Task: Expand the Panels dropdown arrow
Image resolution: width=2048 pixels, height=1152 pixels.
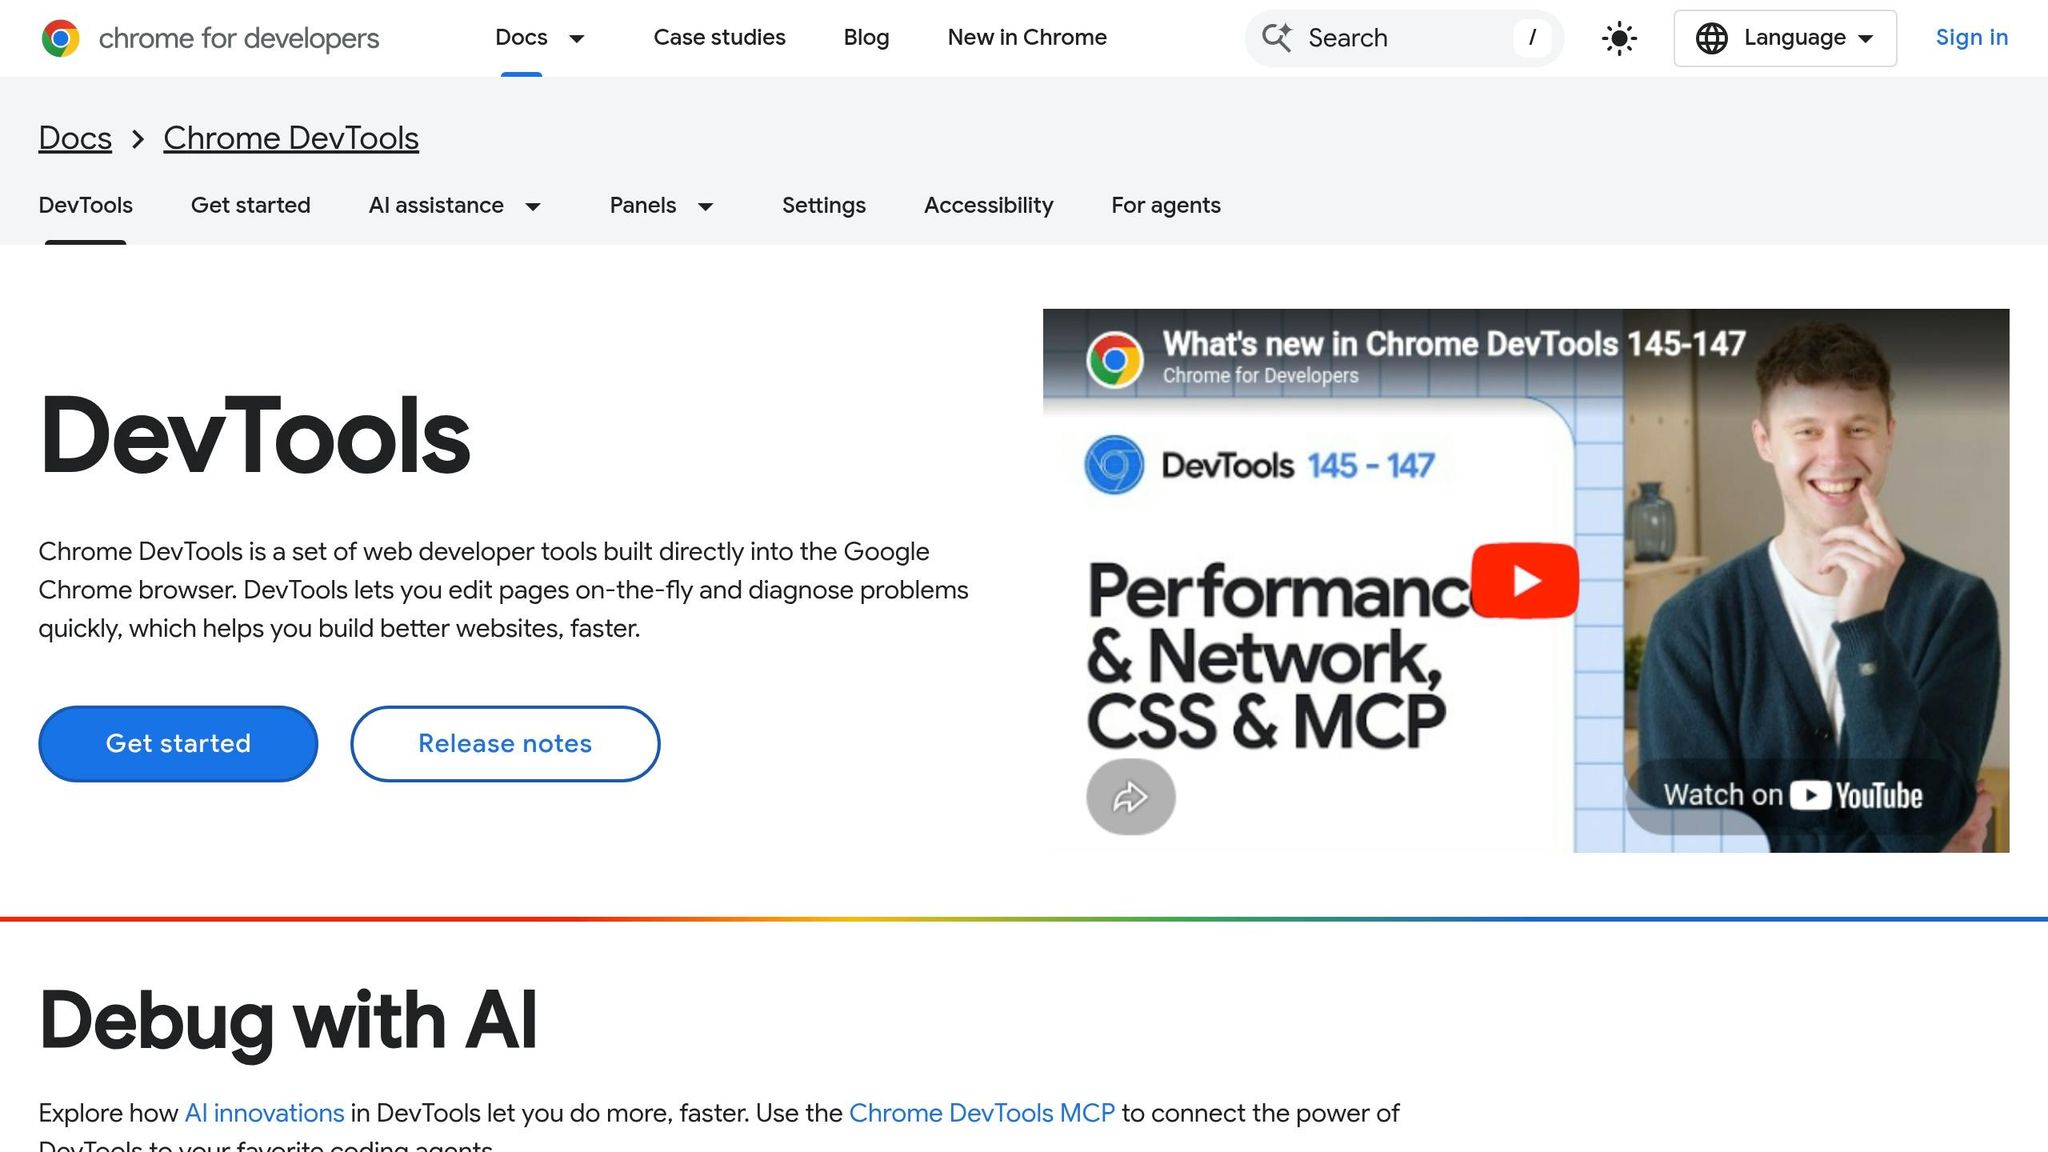Action: (x=705, y=206)
